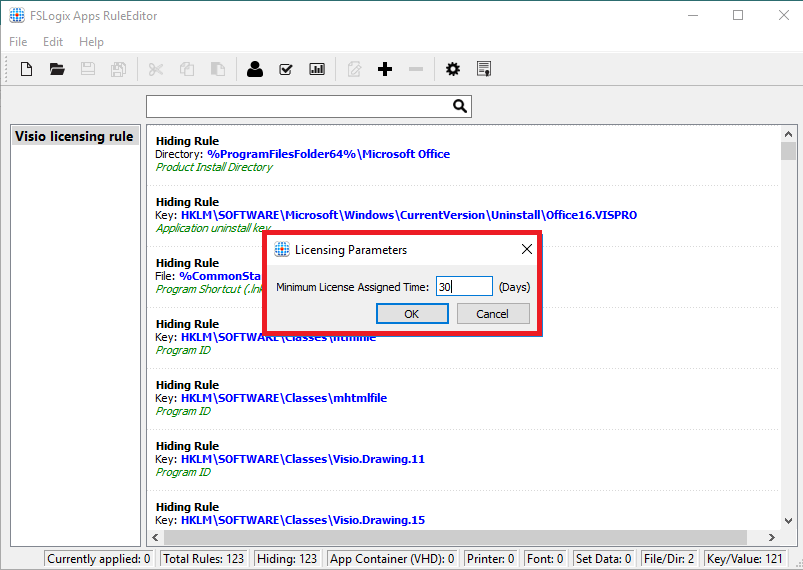
Task: Click Font: 0 in status bar
Action: (x=545, y=559)
